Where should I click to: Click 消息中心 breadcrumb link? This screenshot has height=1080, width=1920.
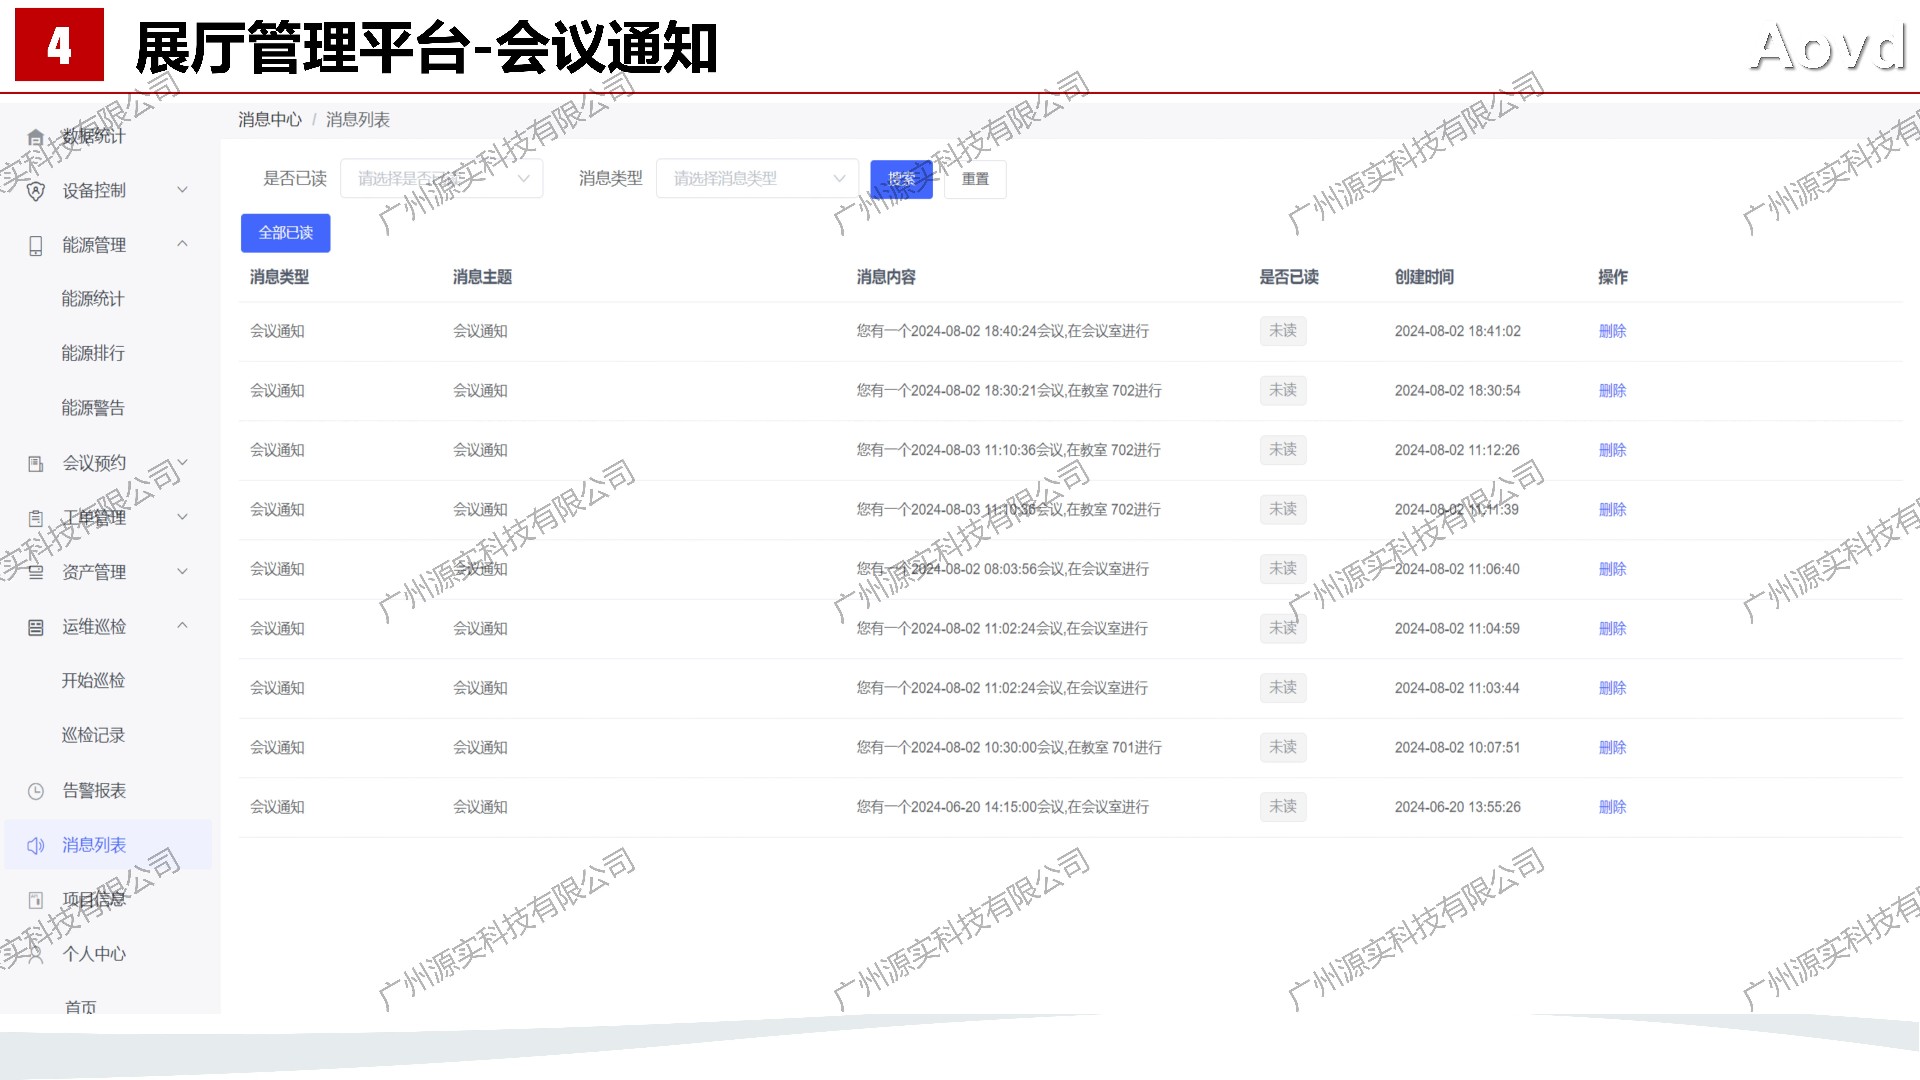269,120
